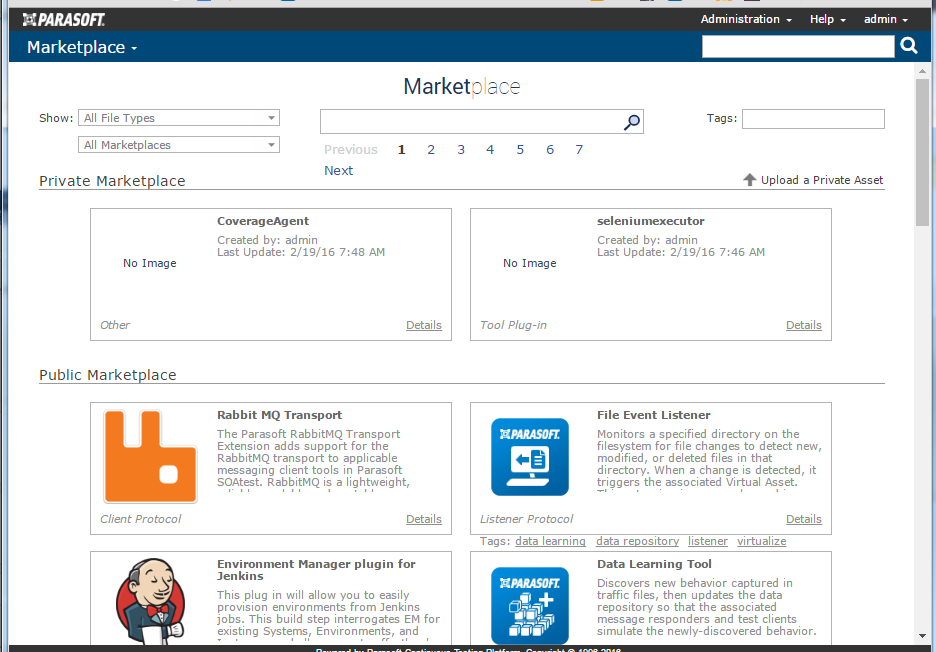Expand the All File Types dropdown

[x=178, y=118]
